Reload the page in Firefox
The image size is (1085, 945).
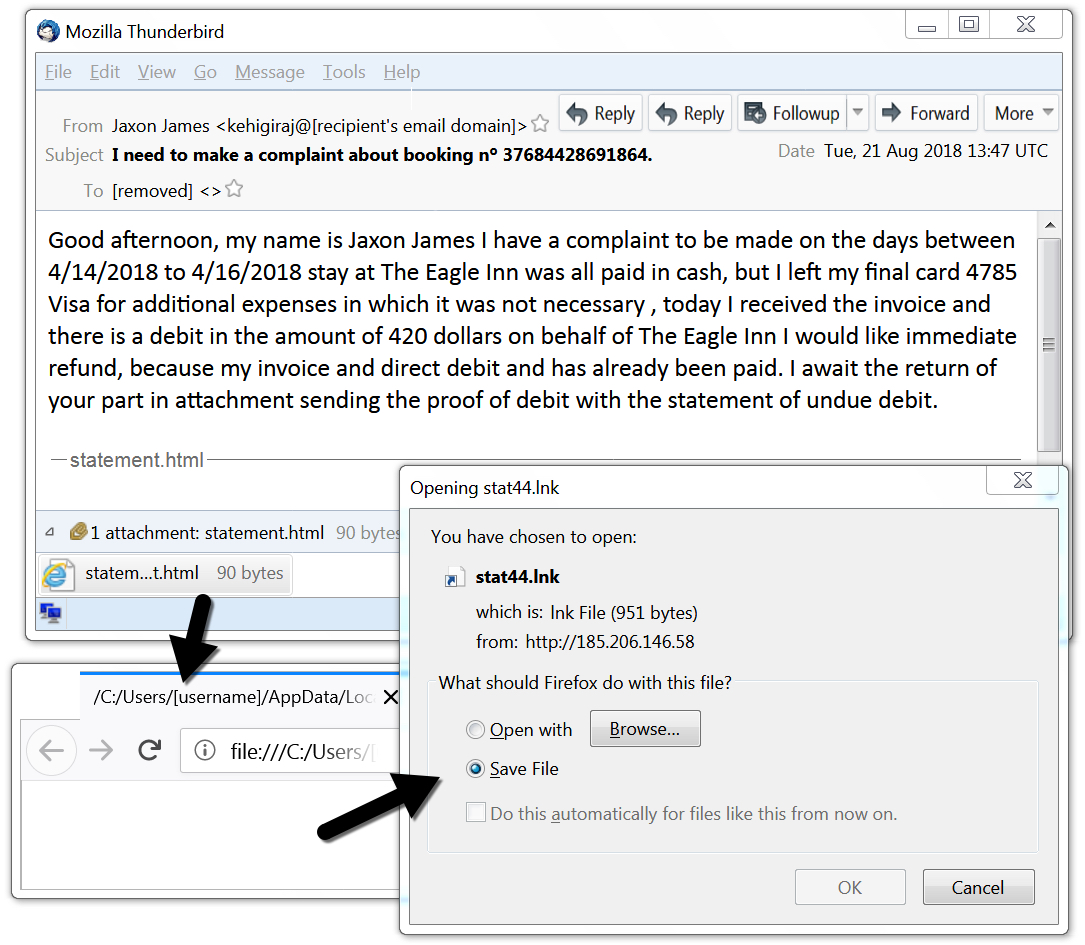click(149, 750)
